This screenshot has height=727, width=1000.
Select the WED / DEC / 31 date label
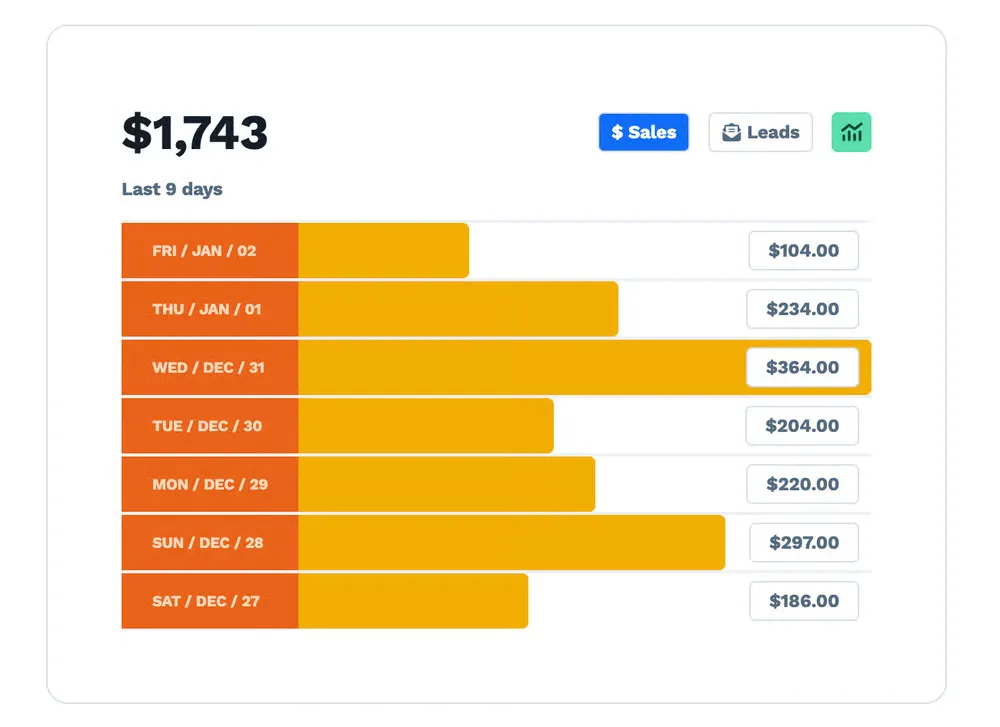(209, 367)
